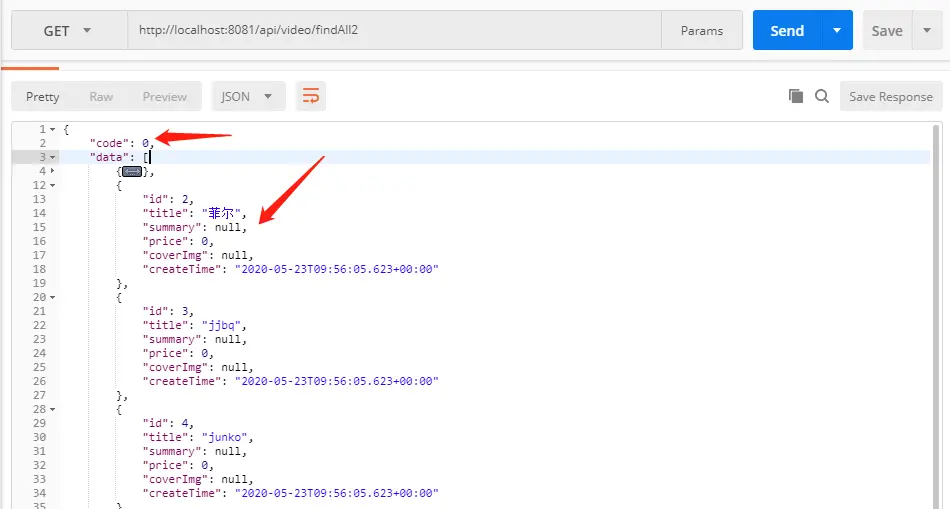Send the request
The image size is (950, 509).
[x=787, y=30]
